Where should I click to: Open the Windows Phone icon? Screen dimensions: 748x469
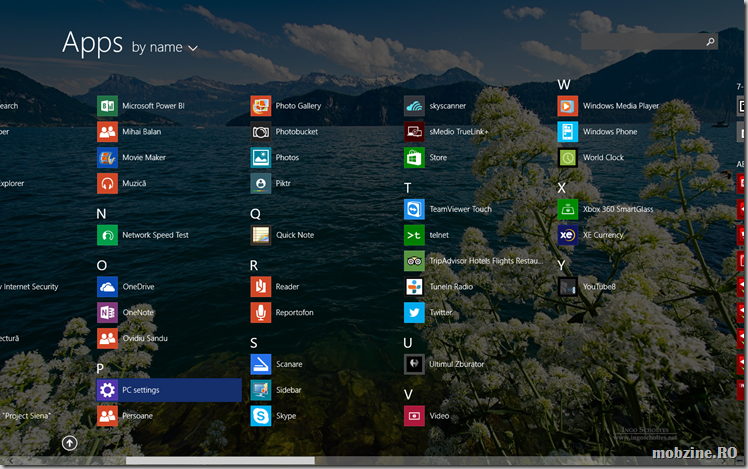click(568, 132)
